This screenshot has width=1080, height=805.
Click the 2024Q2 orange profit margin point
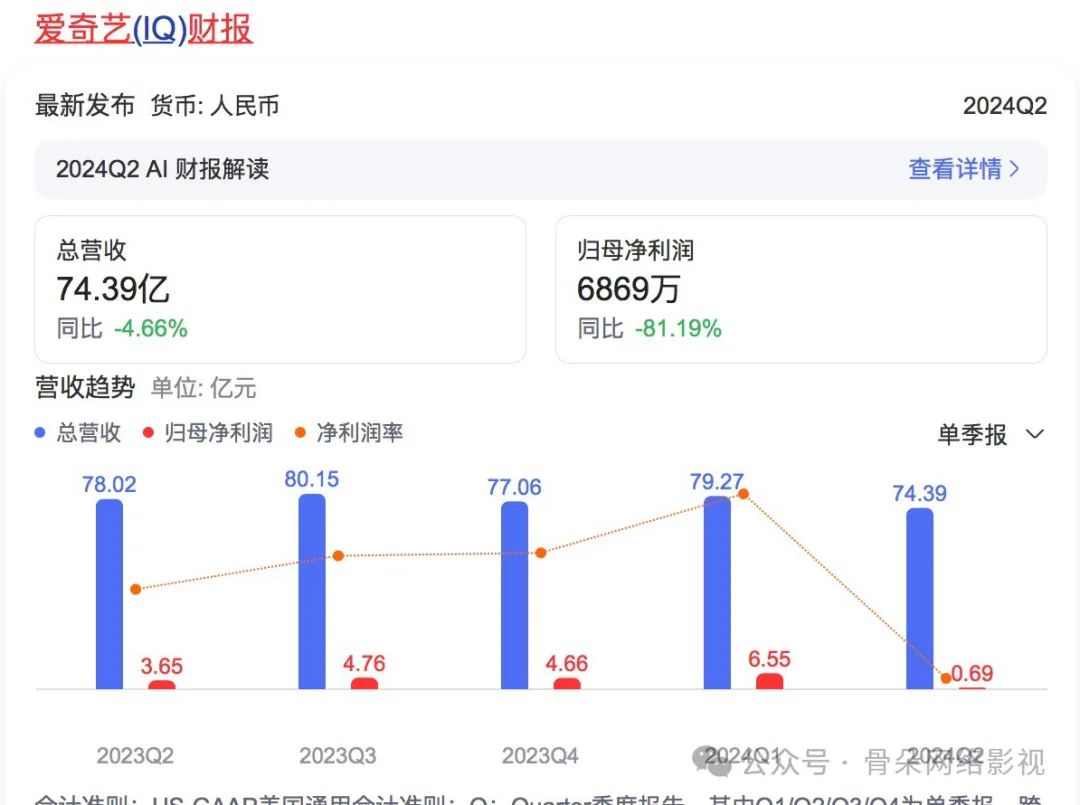pyautogui.click(x=946, y=678)
